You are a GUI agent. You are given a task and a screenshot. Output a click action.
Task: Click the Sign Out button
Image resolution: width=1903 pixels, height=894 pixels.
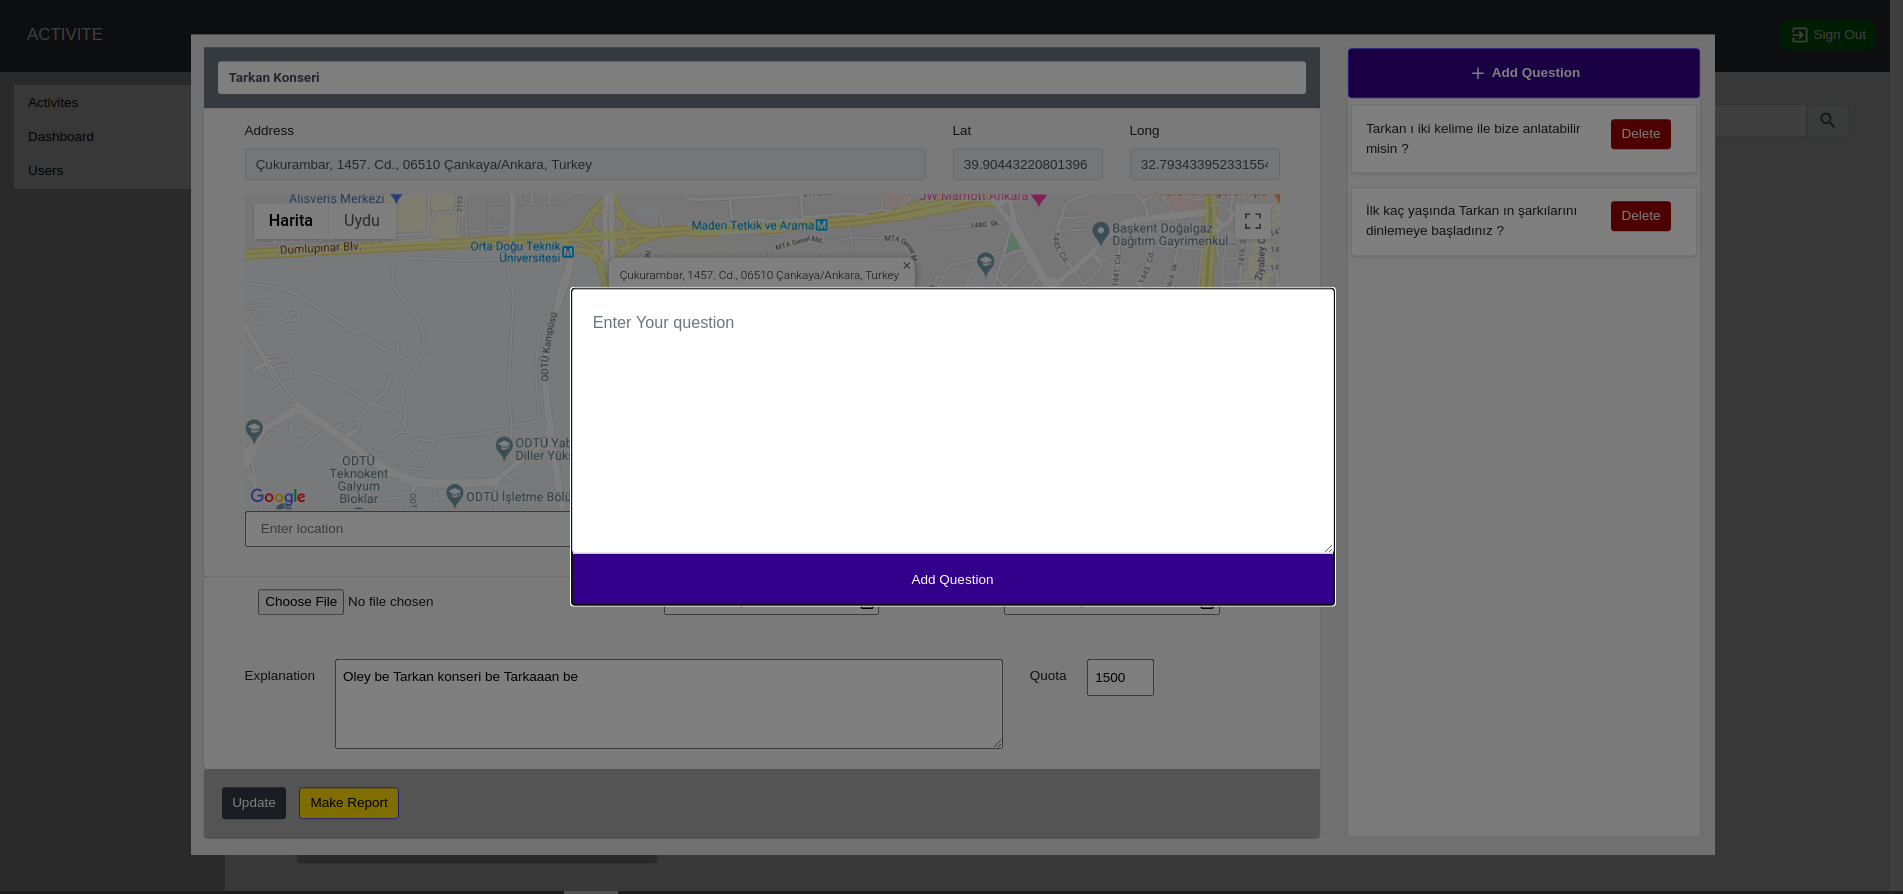pos(1828,35)
